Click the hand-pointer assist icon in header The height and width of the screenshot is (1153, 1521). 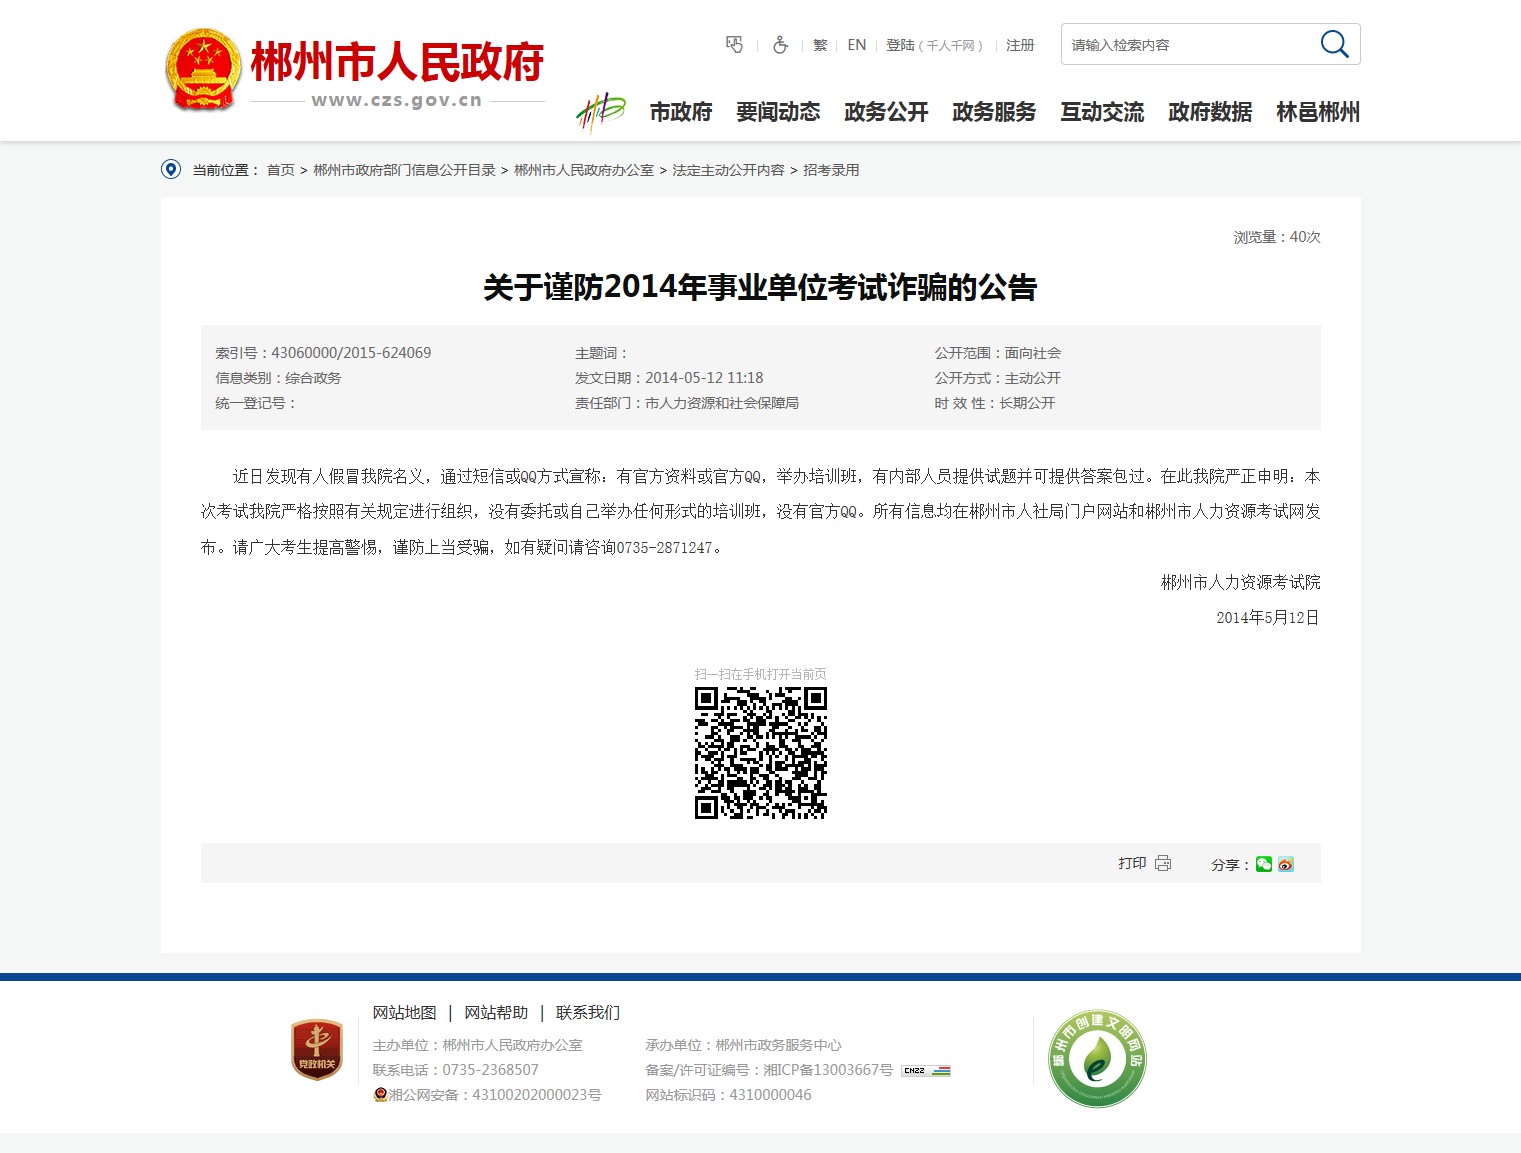pyautogui.click(x=734, y=45)
